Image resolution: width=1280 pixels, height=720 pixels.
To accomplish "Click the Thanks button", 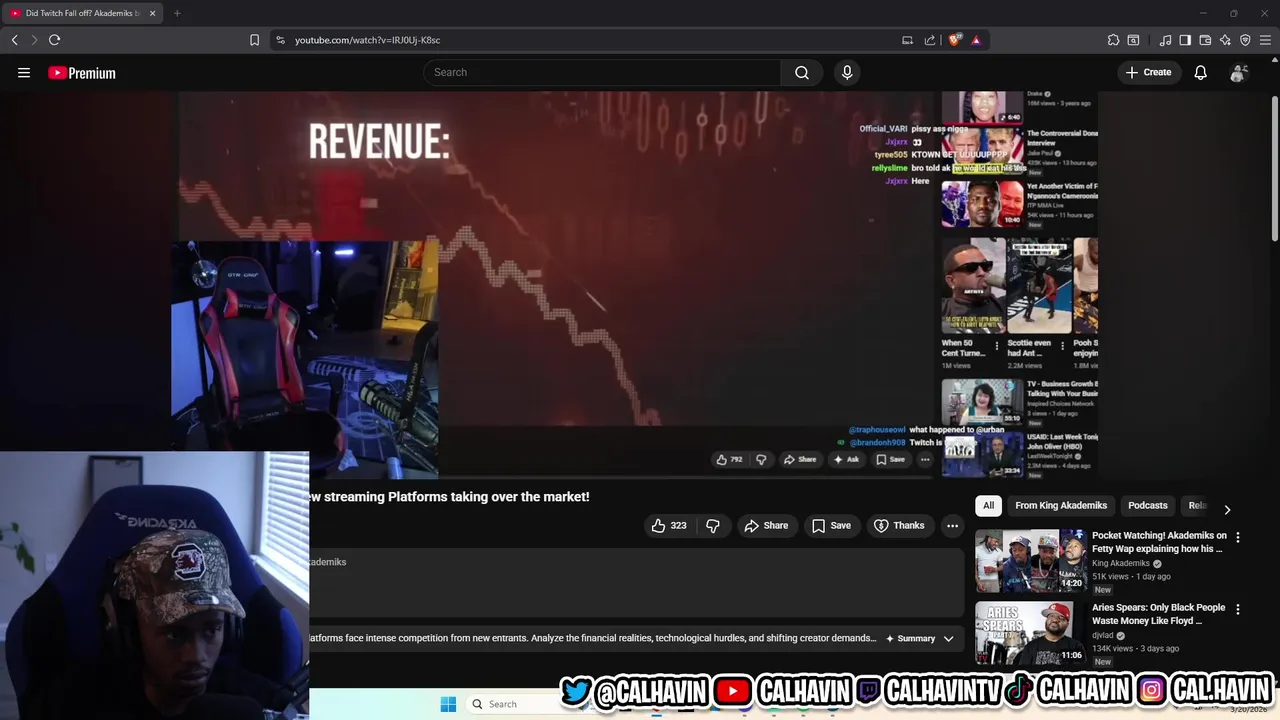I will coord(899,525).
